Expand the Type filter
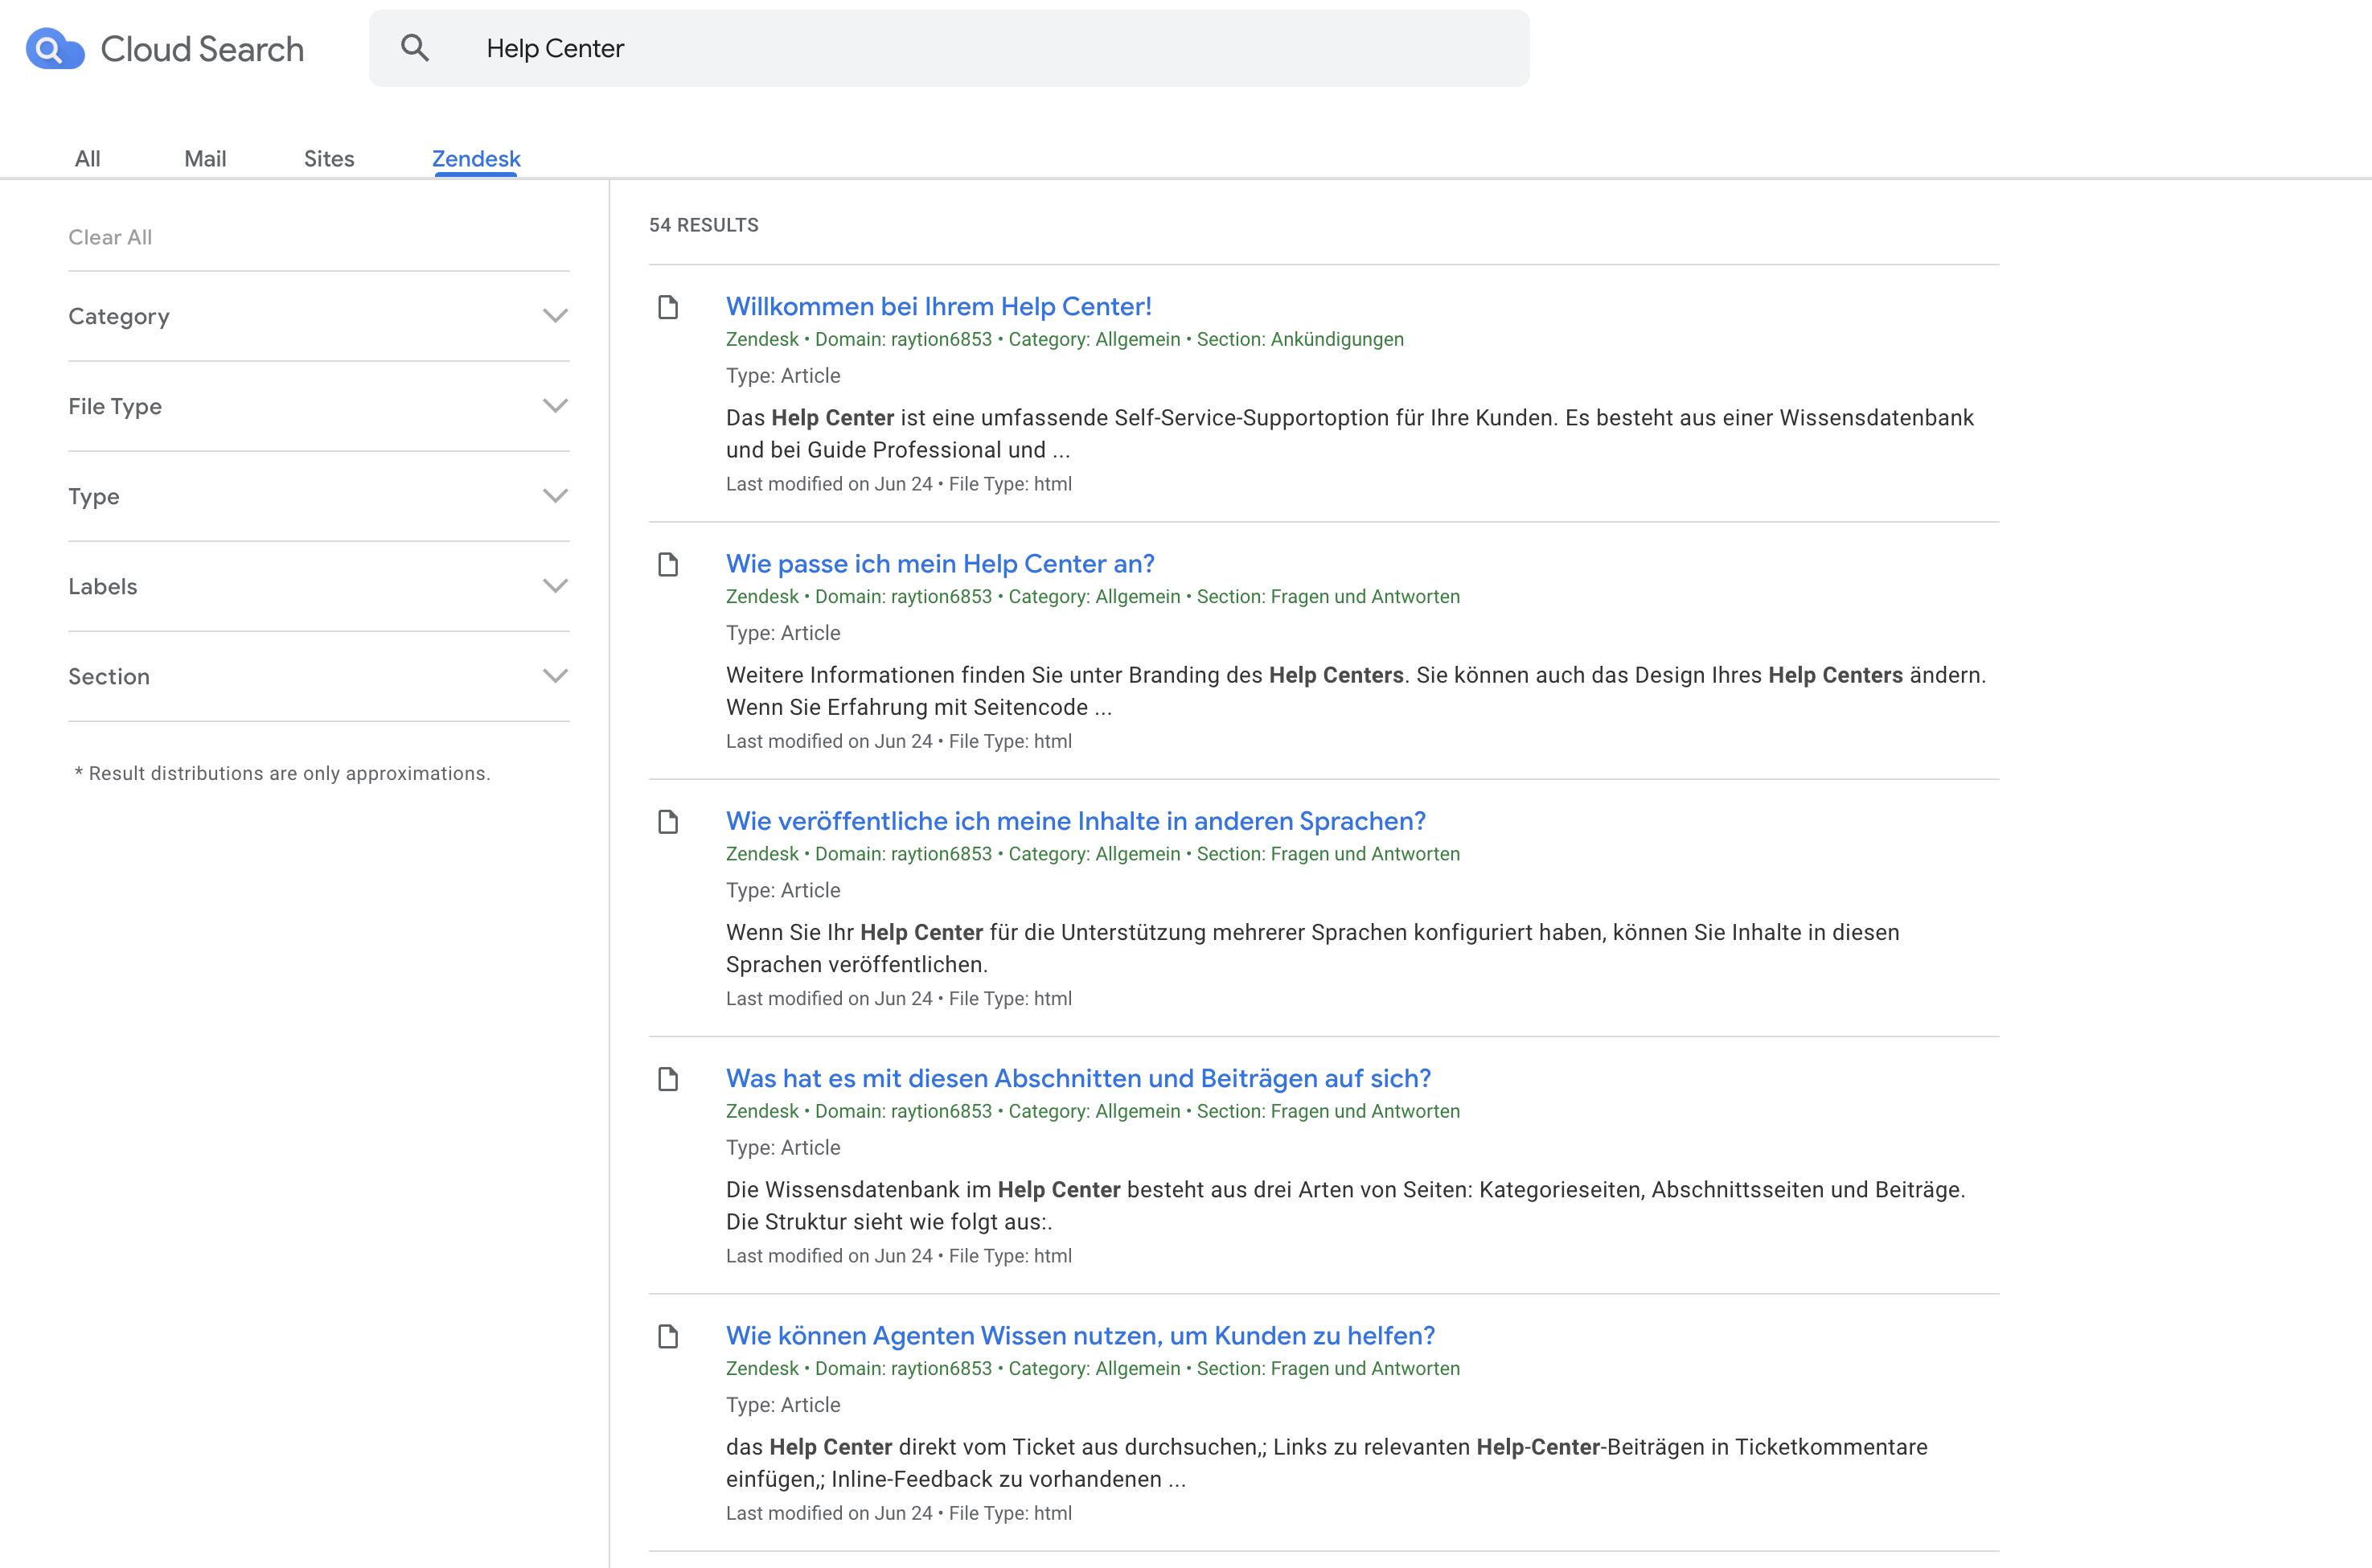 [x=556, y=496]
